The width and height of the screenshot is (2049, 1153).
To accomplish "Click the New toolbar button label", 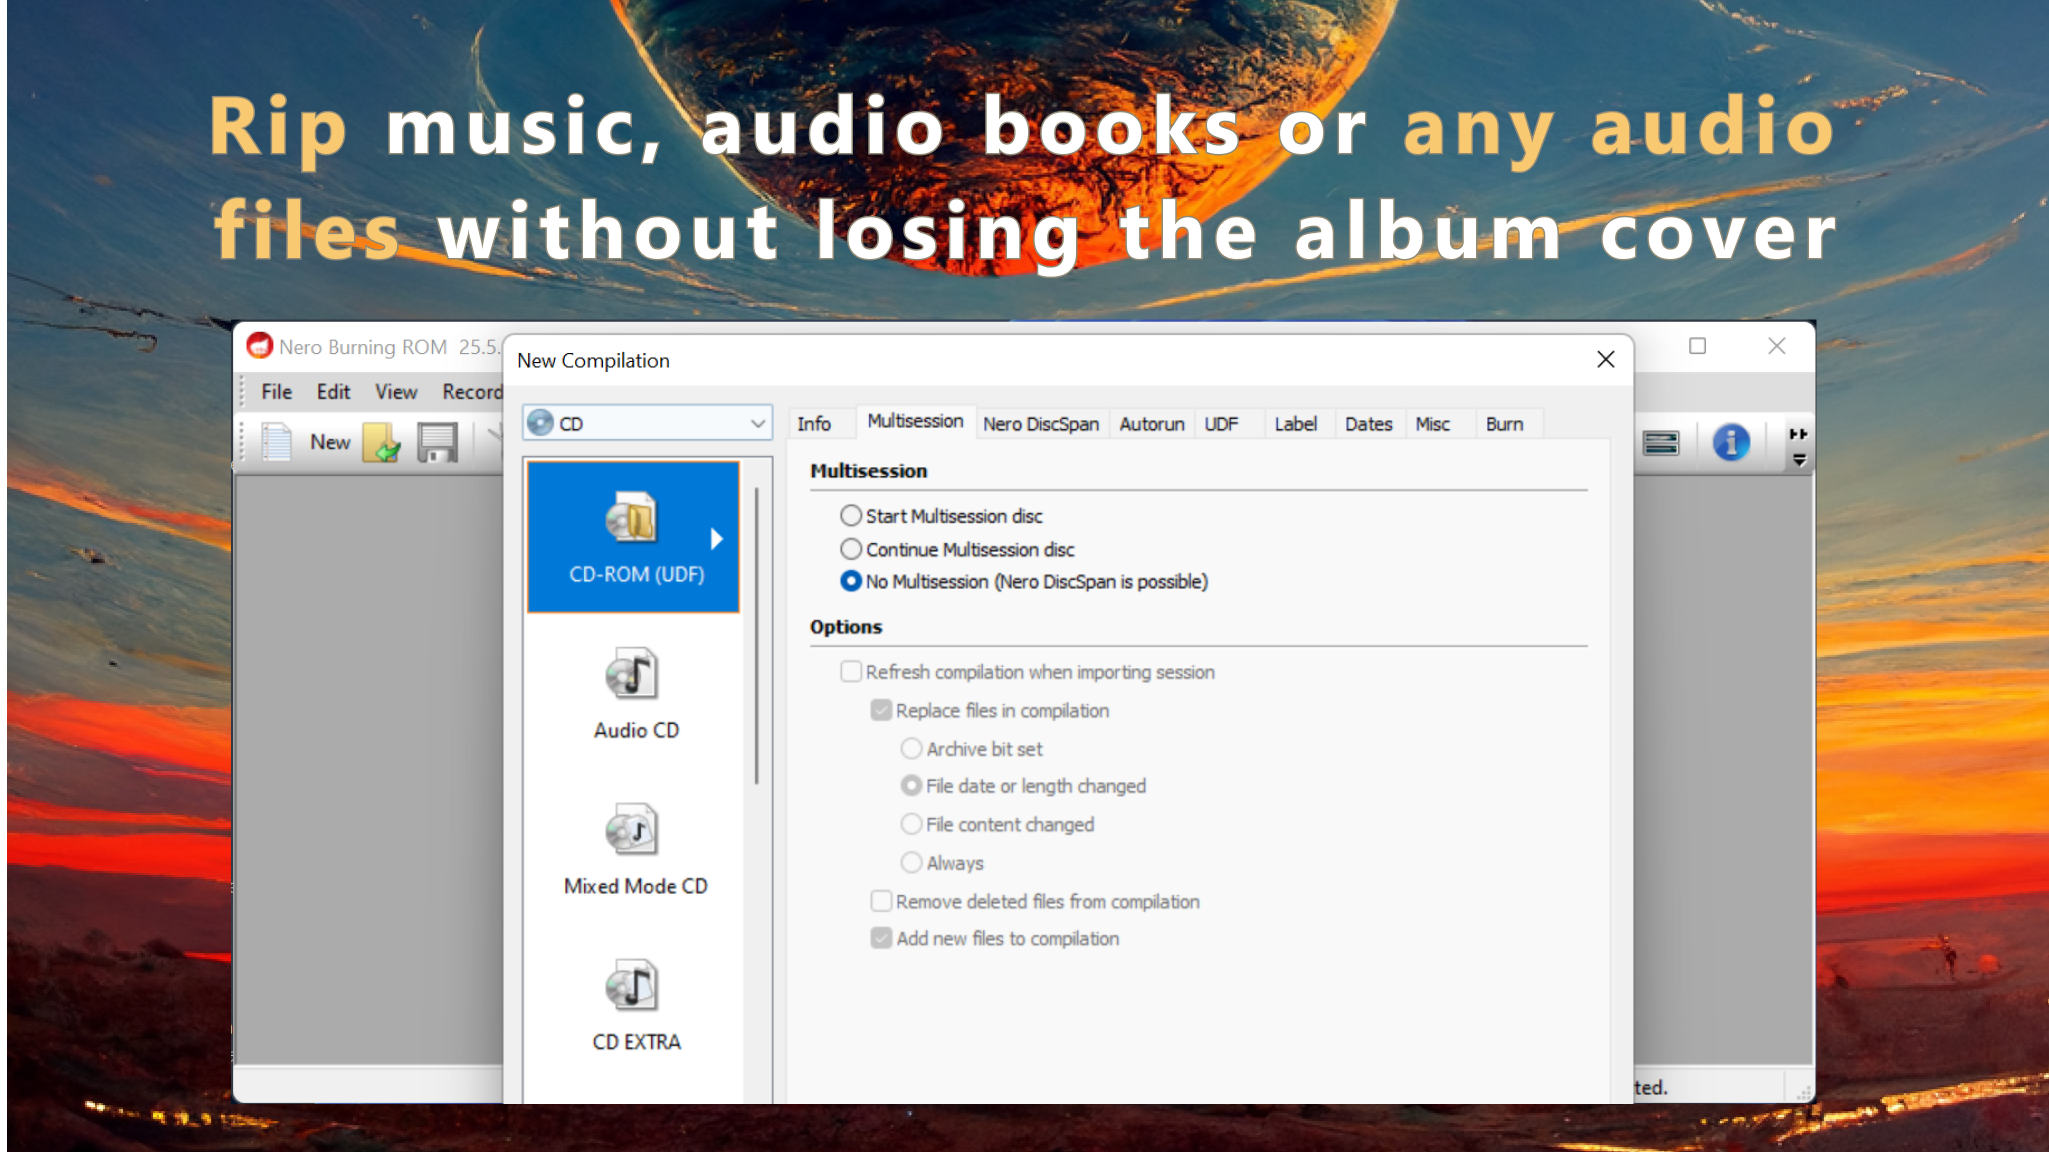I will pyautogui.click(x=330, y=442).
